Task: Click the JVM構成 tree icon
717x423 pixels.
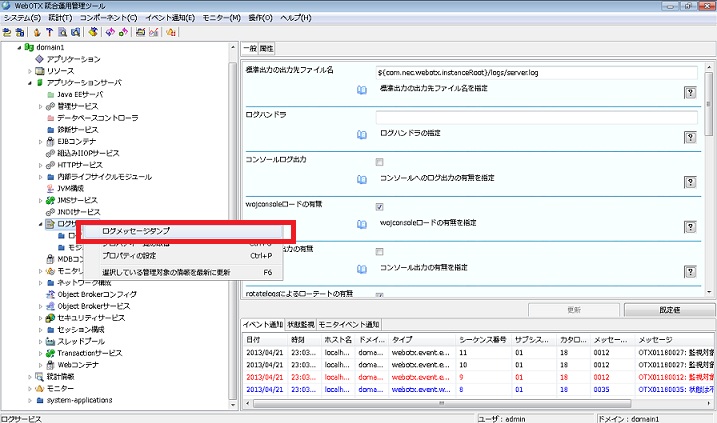Action: [x=50, y=188]
